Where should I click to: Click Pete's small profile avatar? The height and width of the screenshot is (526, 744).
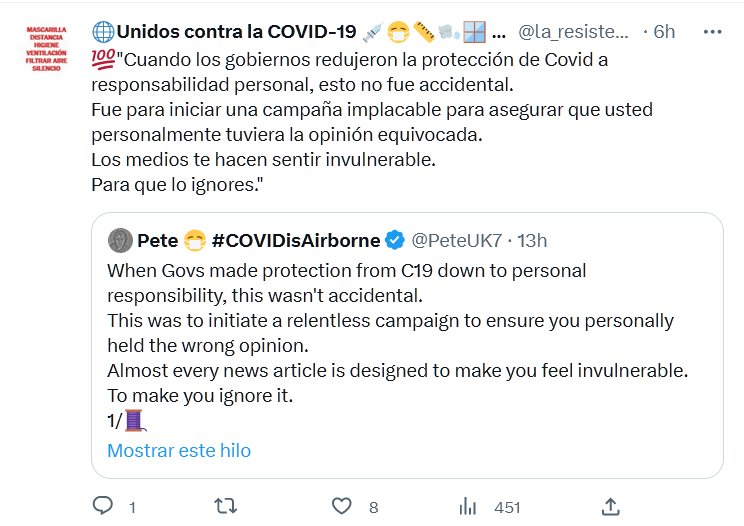coord(120,240)
